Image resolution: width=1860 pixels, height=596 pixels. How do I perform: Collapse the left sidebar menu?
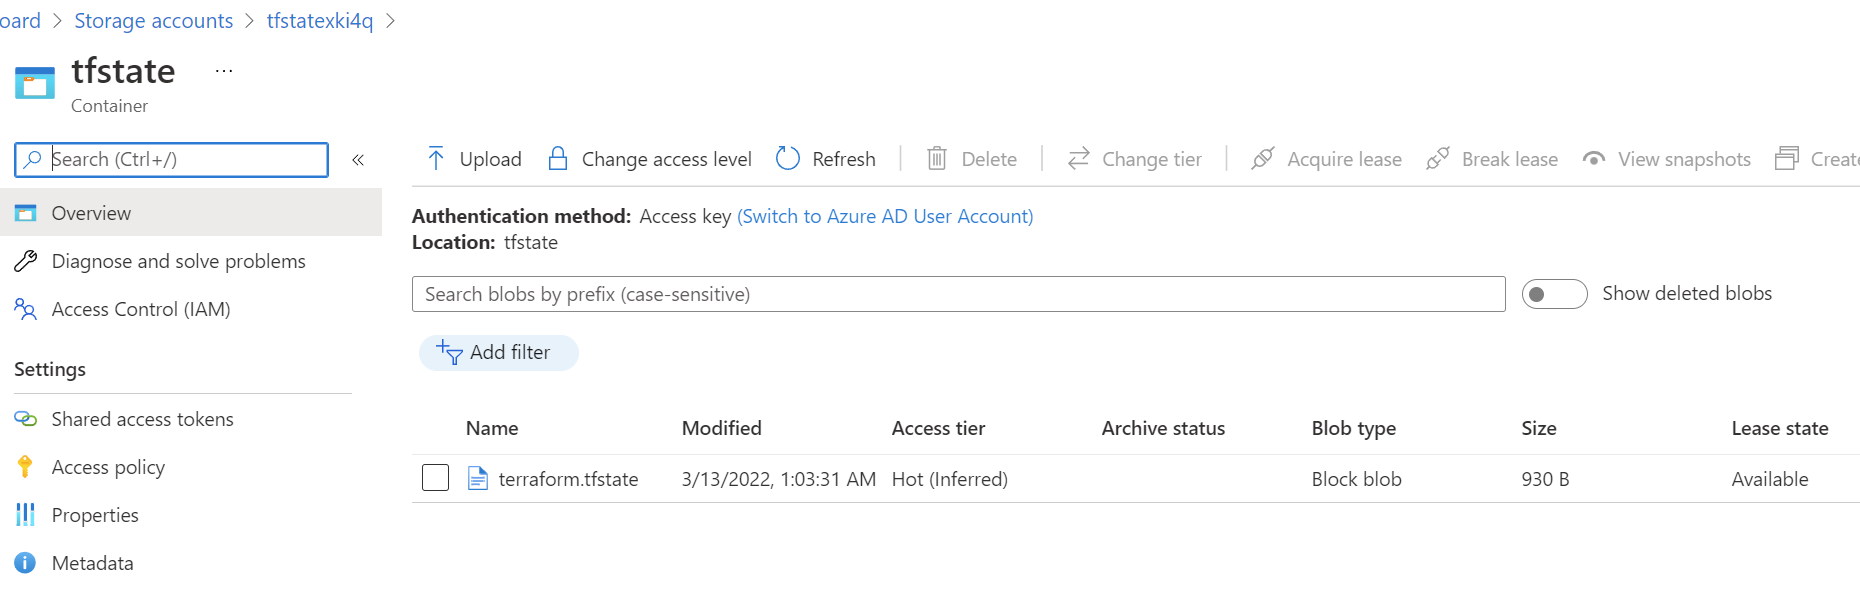358,159
